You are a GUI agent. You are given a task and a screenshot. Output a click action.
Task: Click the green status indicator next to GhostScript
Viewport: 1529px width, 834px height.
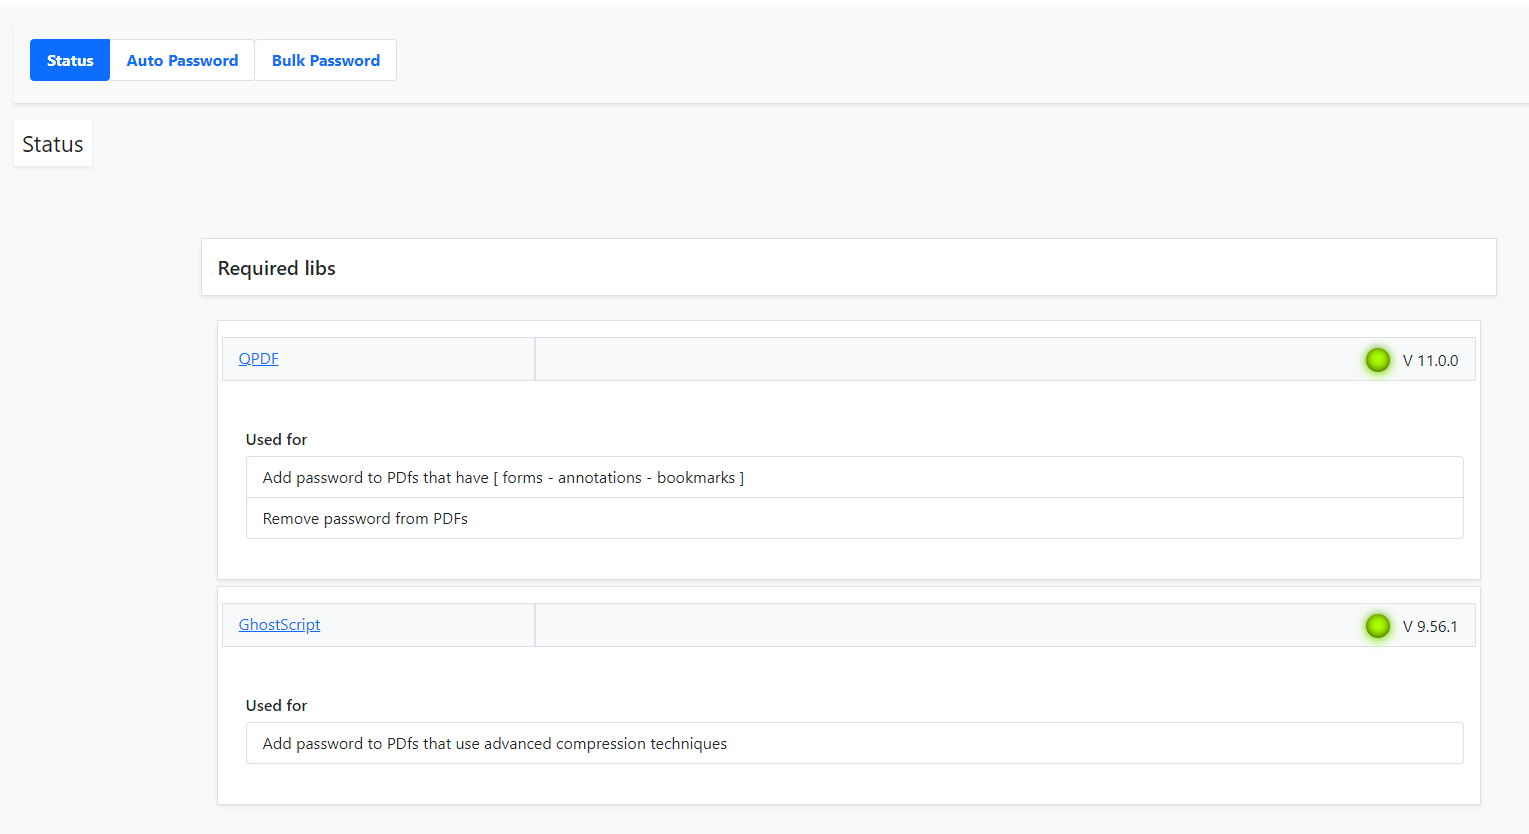point(1378,626)
